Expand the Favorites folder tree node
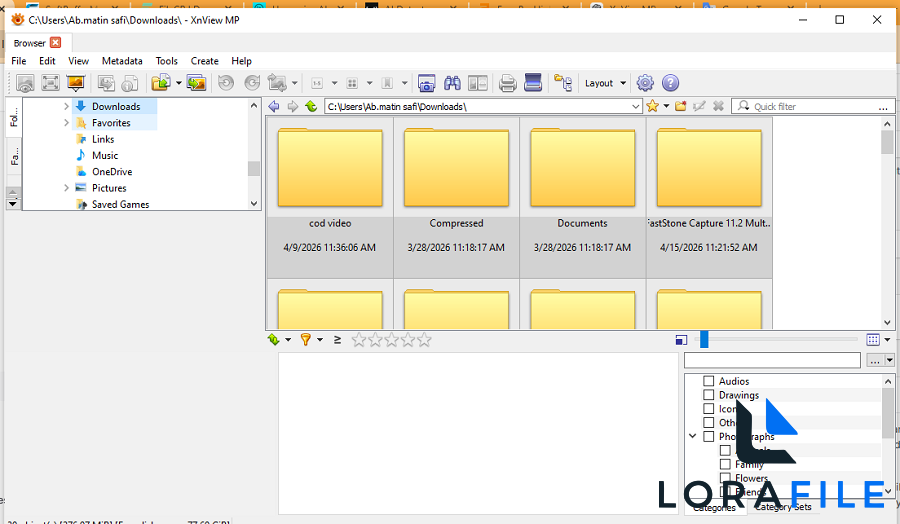900x524 pixels. [x=66, y=123]
